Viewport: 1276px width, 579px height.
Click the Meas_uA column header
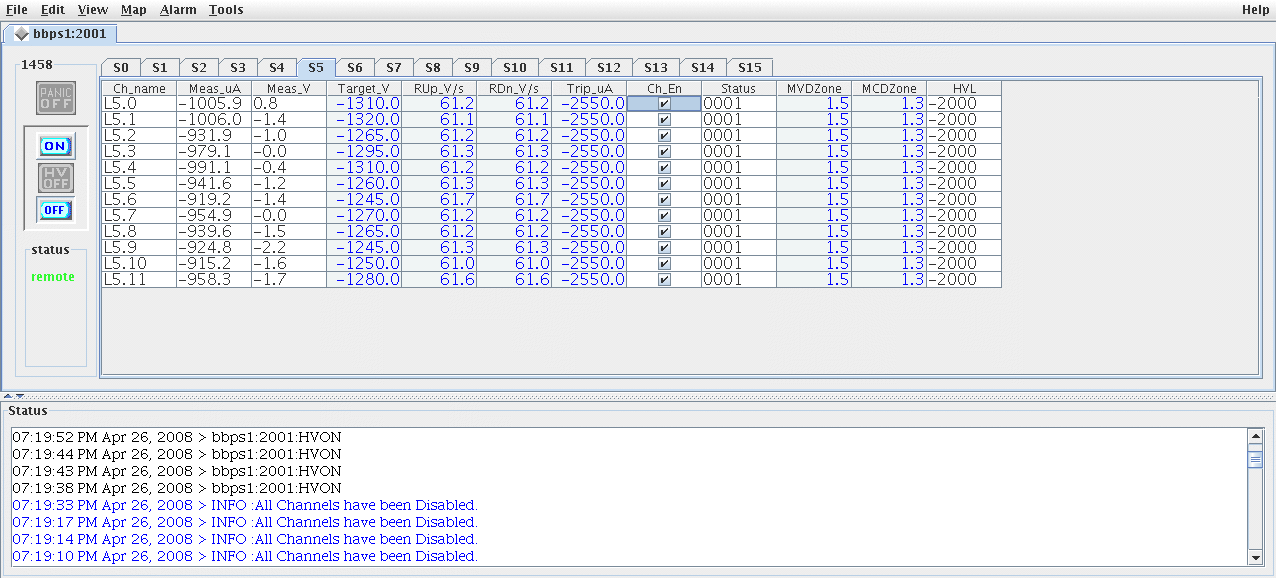click(x=214, y=89)
